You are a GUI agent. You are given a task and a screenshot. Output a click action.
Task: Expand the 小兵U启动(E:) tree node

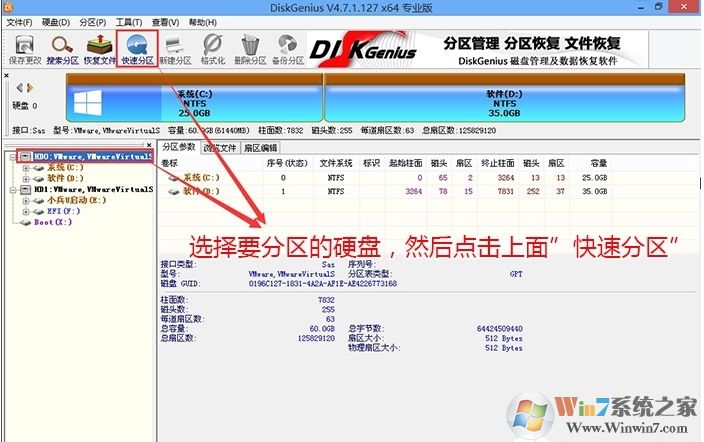[26, 201]
